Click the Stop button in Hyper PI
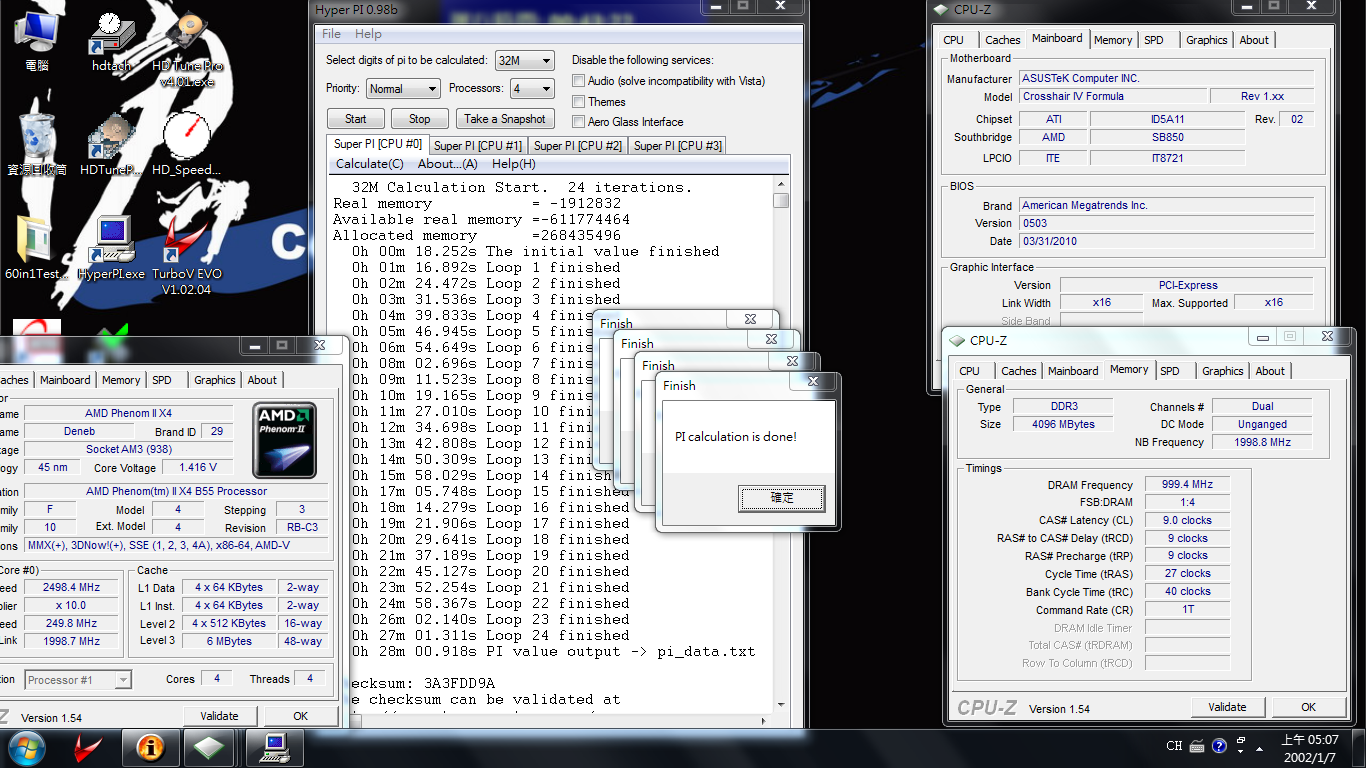 tap(419, 118)
